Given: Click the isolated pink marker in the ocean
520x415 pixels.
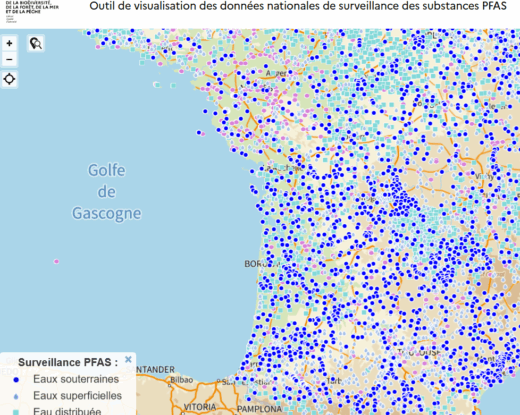Looking at the screenshot, I should [x=56, y=261].
